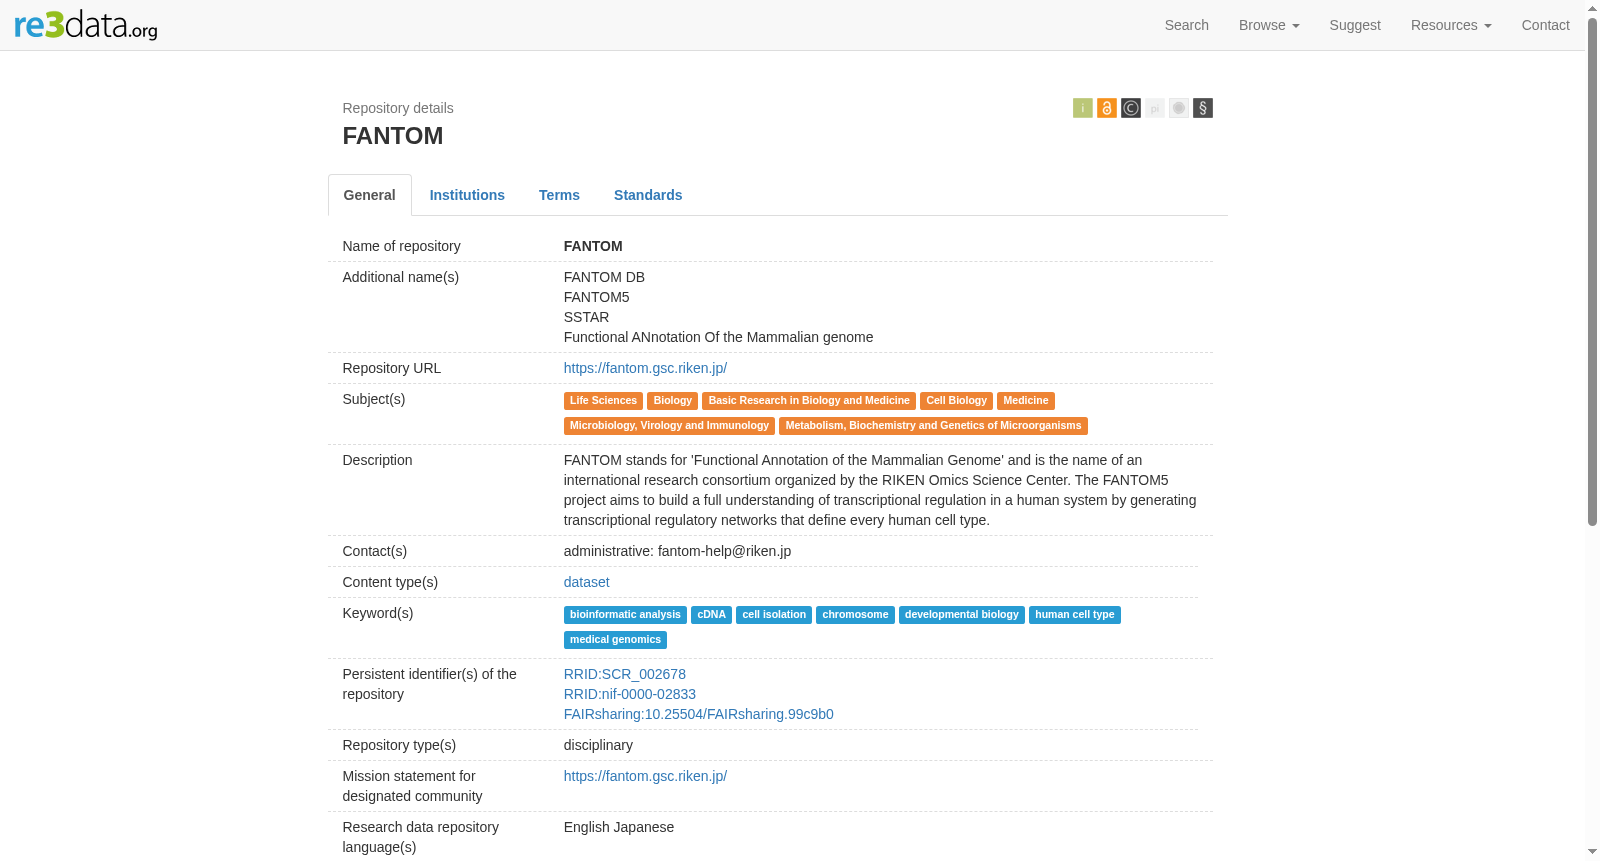This screenshot has height=861, width=1600.
Task: Click the copyright license badge icon
Action: coord(1131,108)
